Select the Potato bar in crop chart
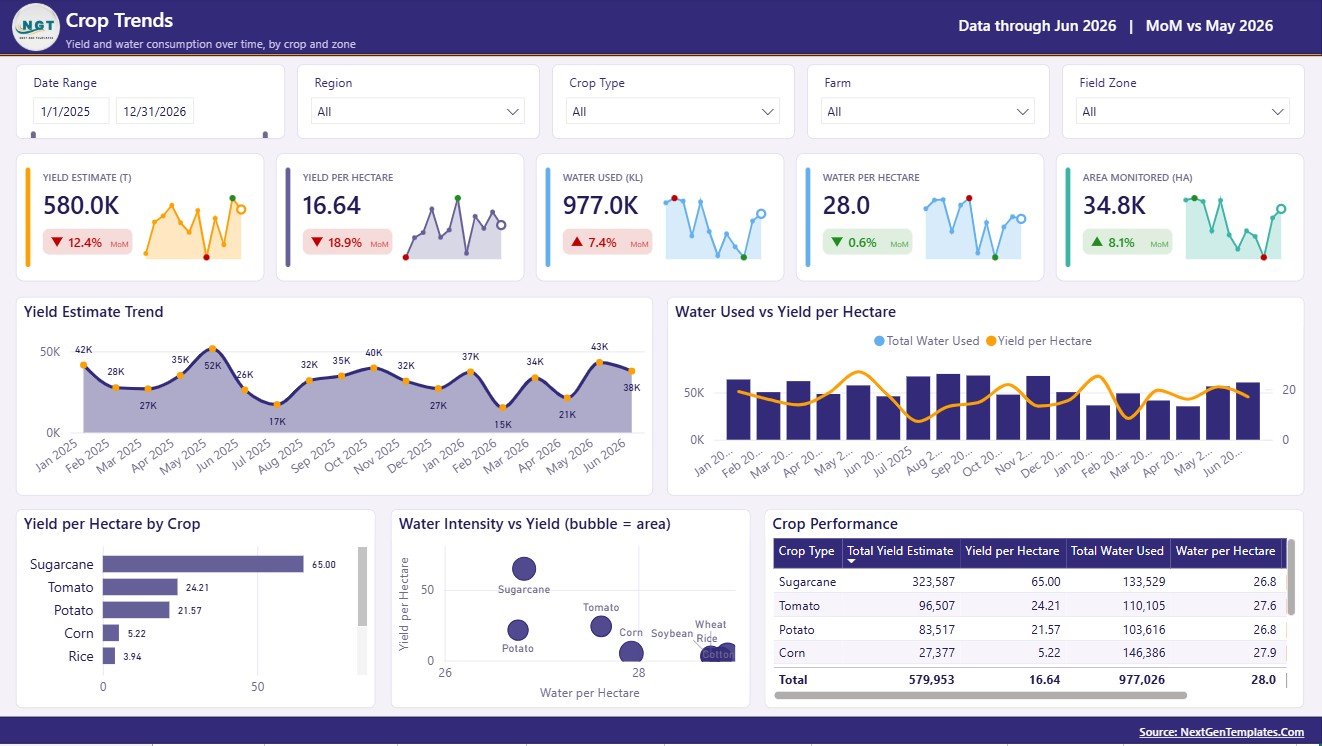 pyautogui.click(x=136, y=610)
